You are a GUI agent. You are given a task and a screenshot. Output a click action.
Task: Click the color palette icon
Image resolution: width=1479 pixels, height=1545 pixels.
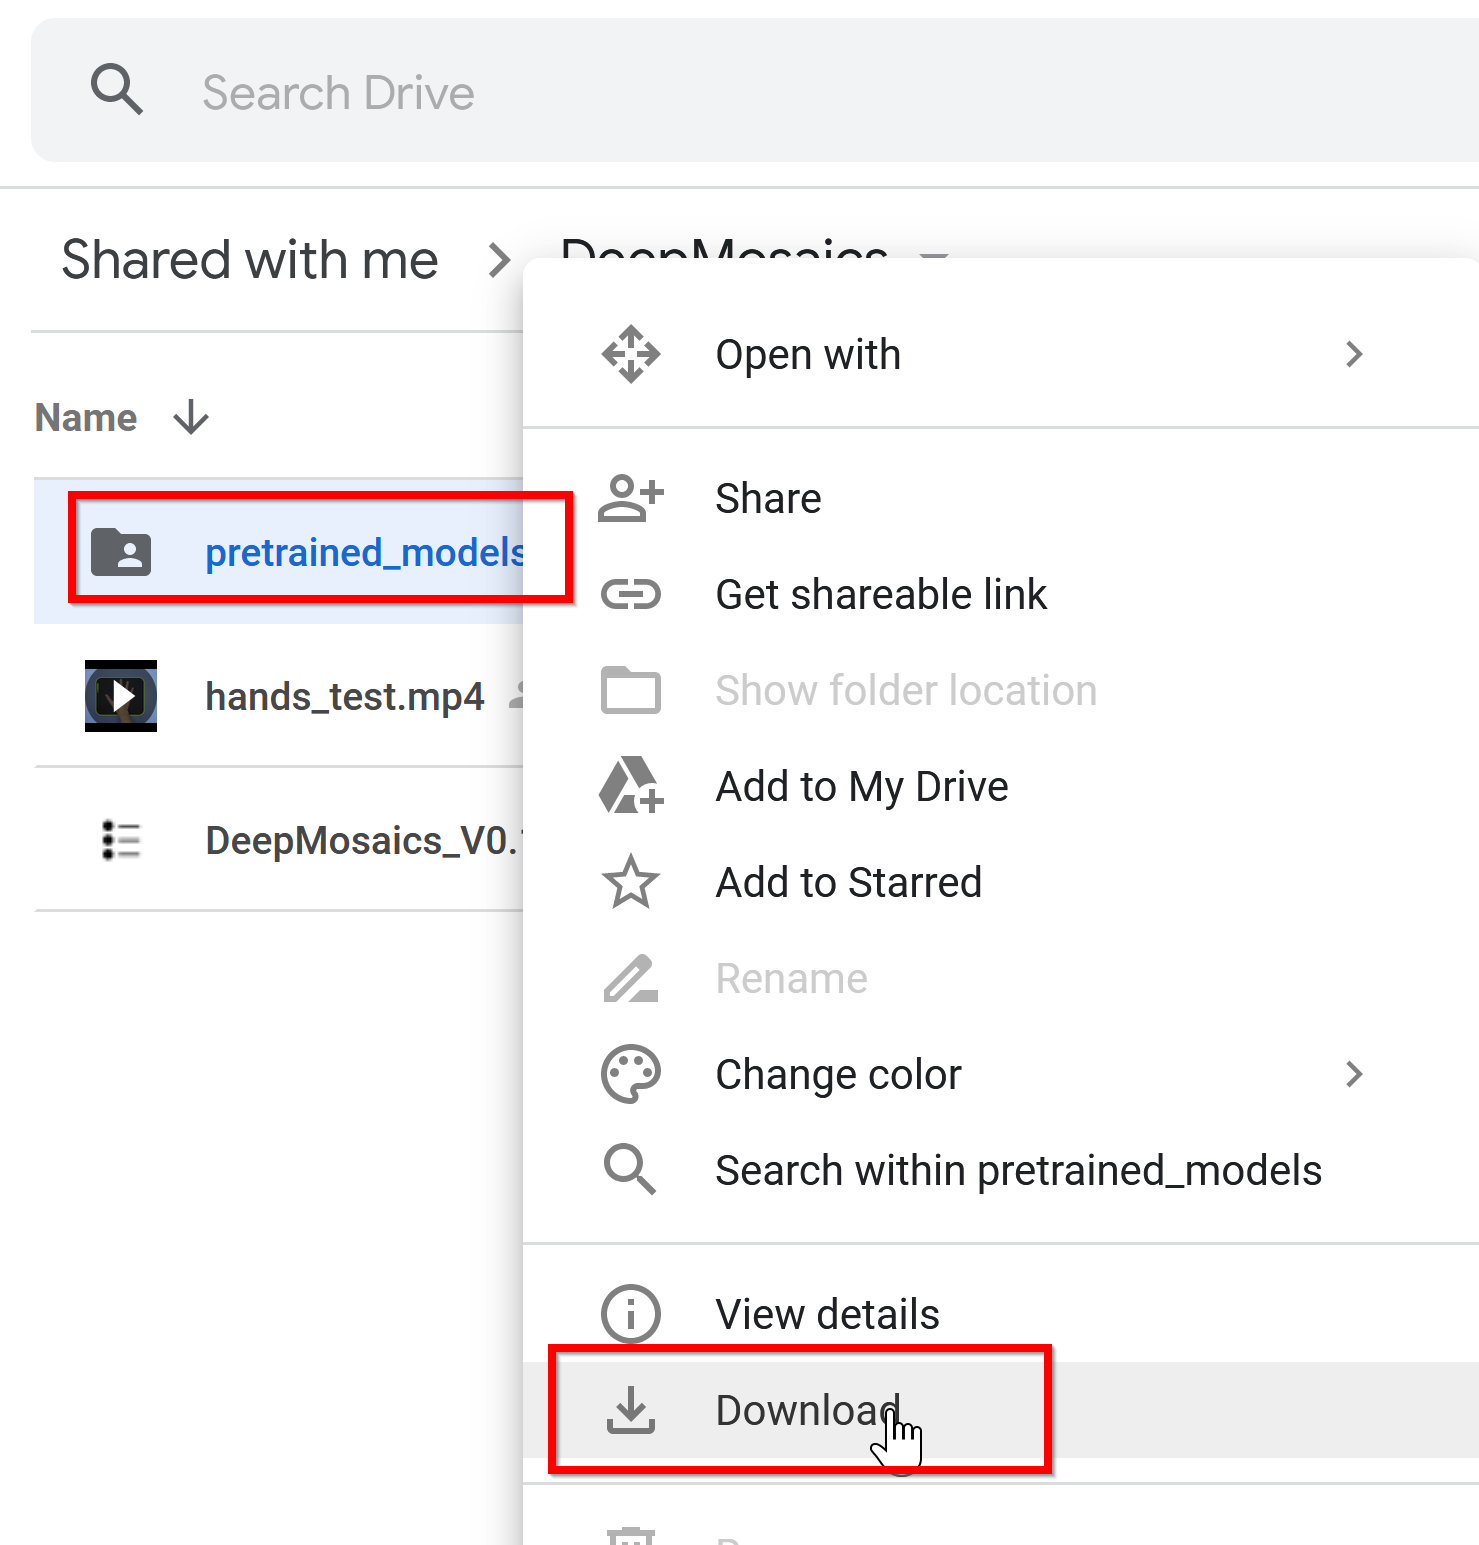pos(630,1074)
